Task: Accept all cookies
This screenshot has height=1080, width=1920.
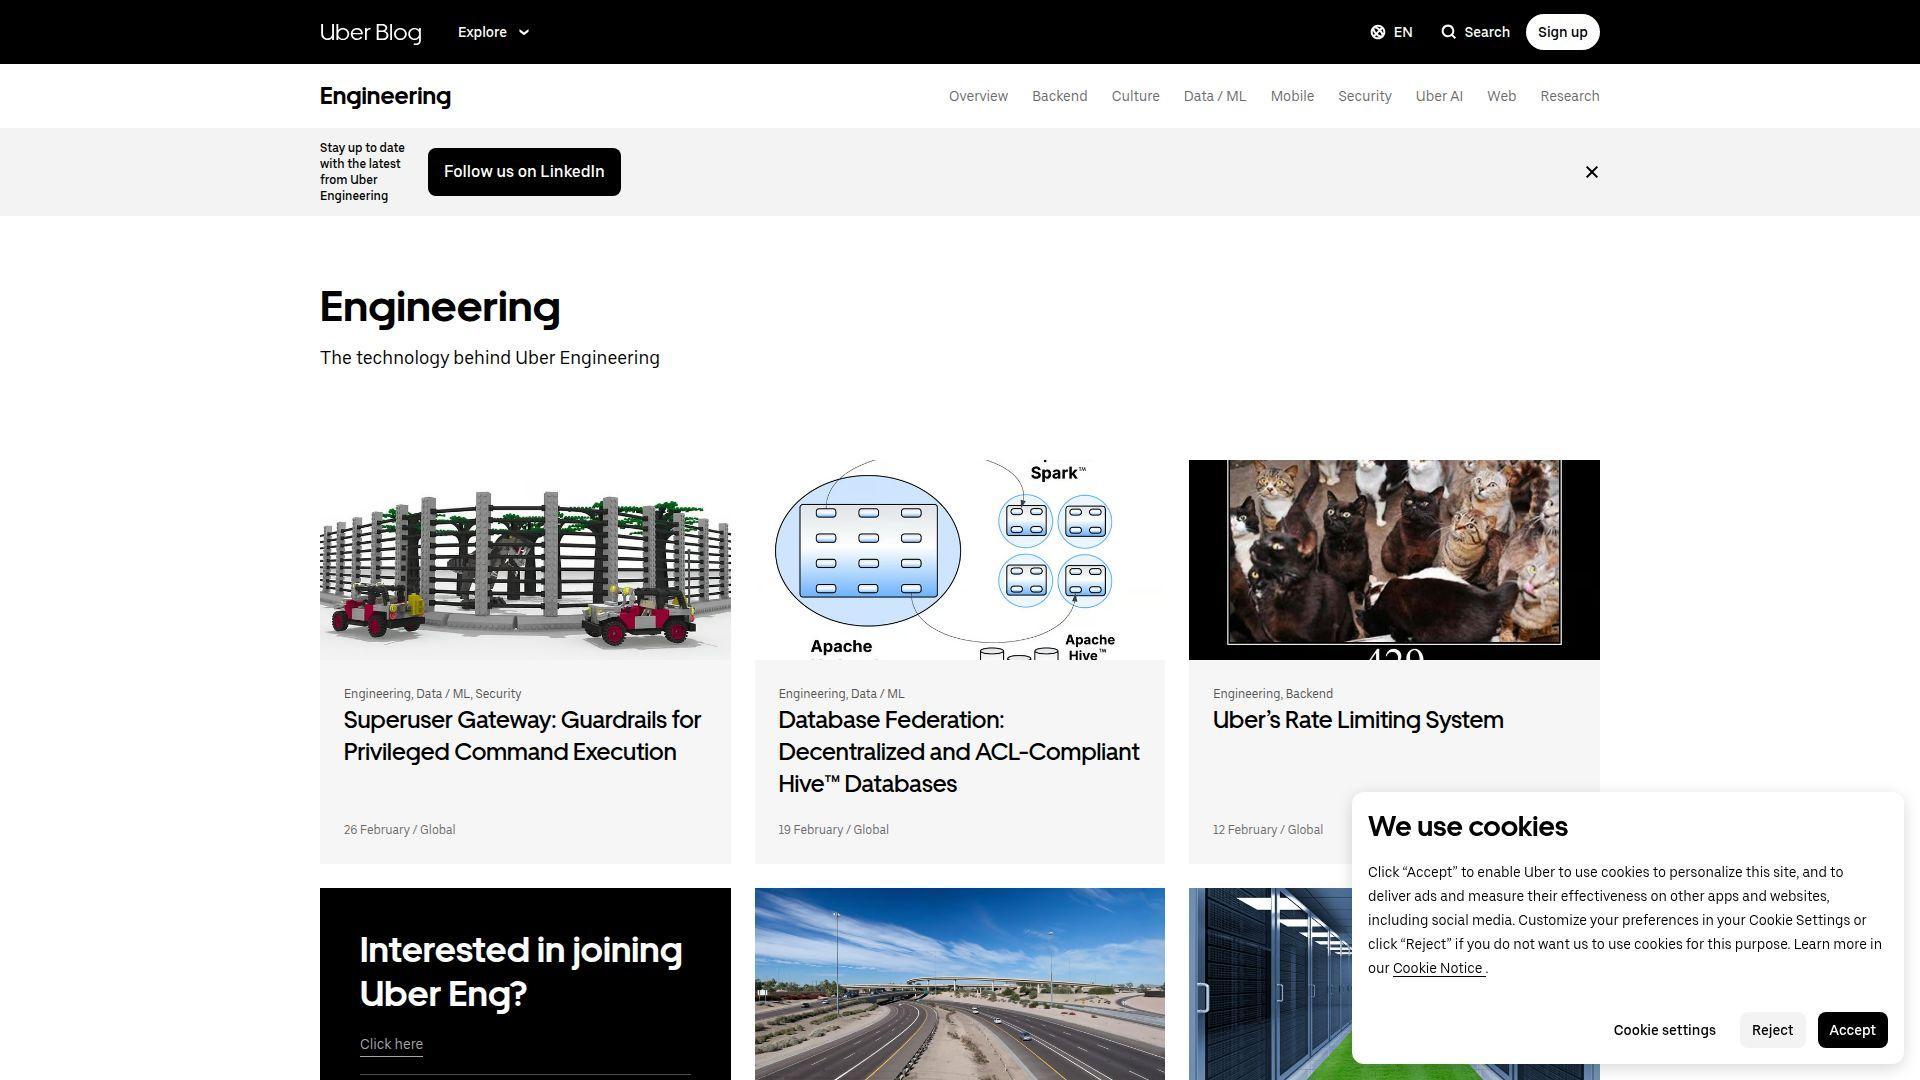Action: (1852, 1029)
